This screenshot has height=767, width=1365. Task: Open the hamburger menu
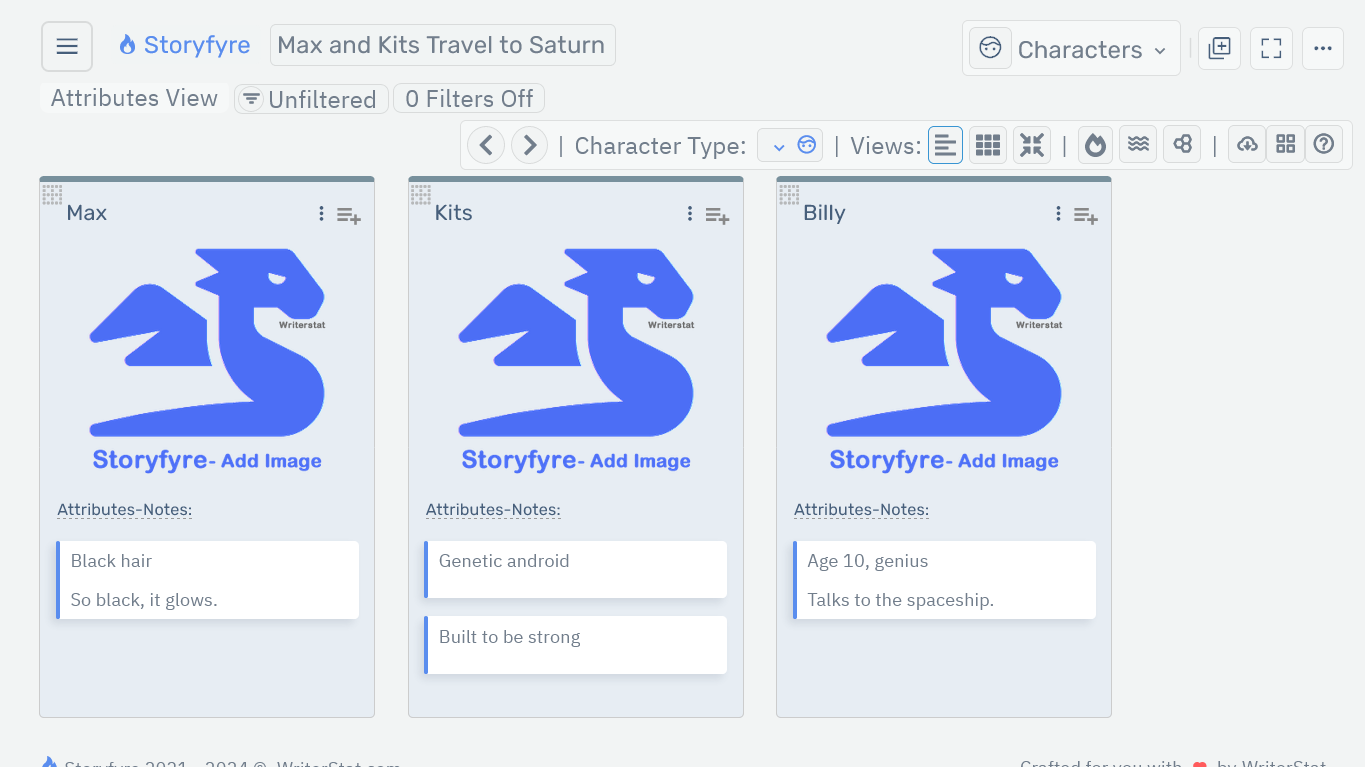point(67,47)
